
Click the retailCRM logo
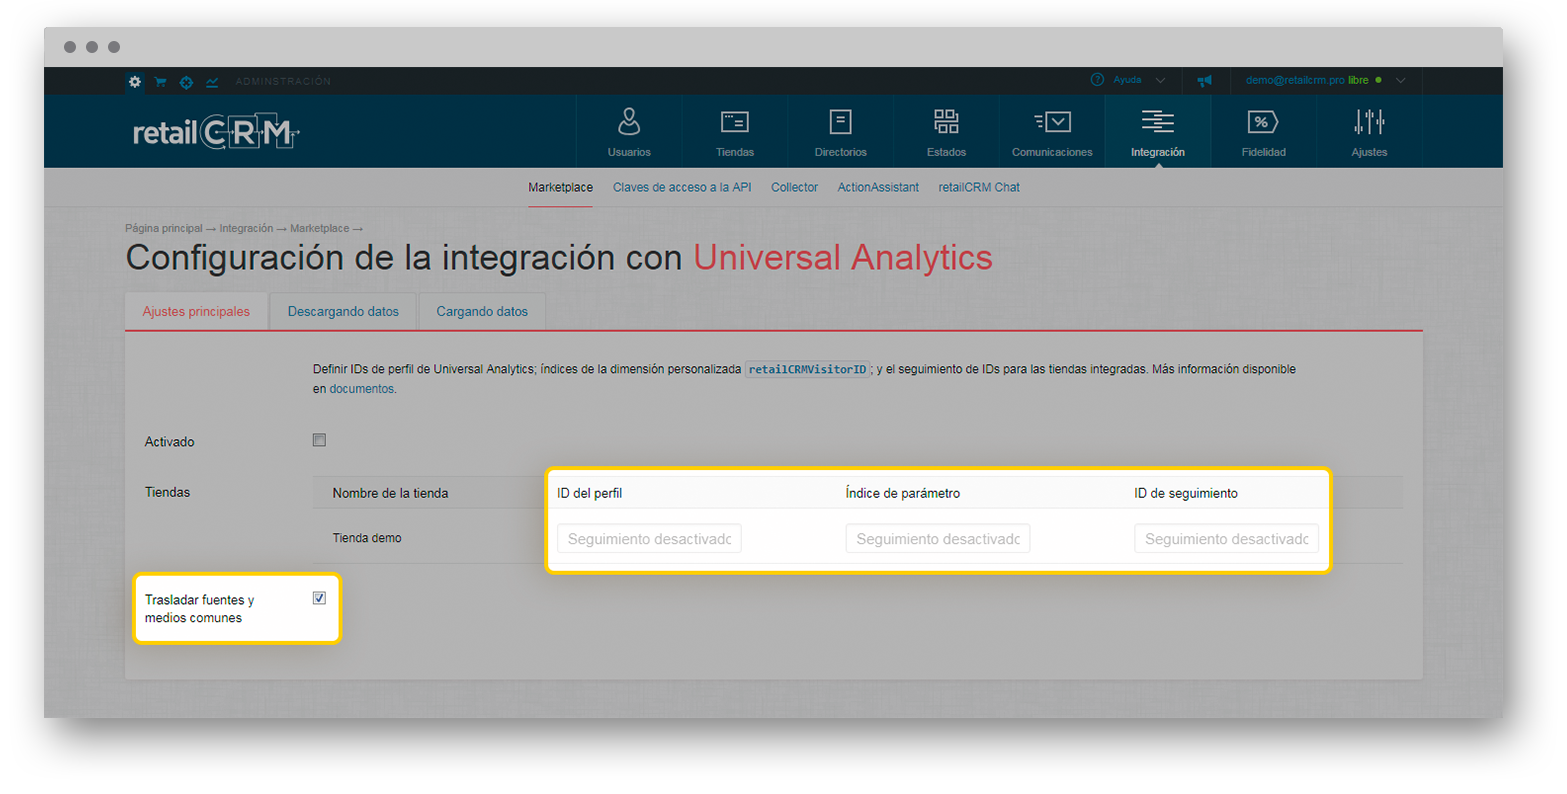tap(216, 132)
